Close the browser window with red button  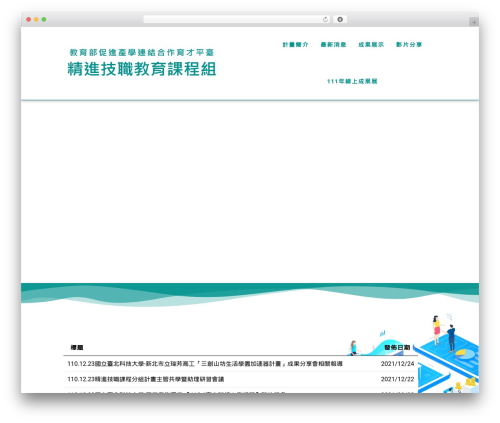point(29,20)
